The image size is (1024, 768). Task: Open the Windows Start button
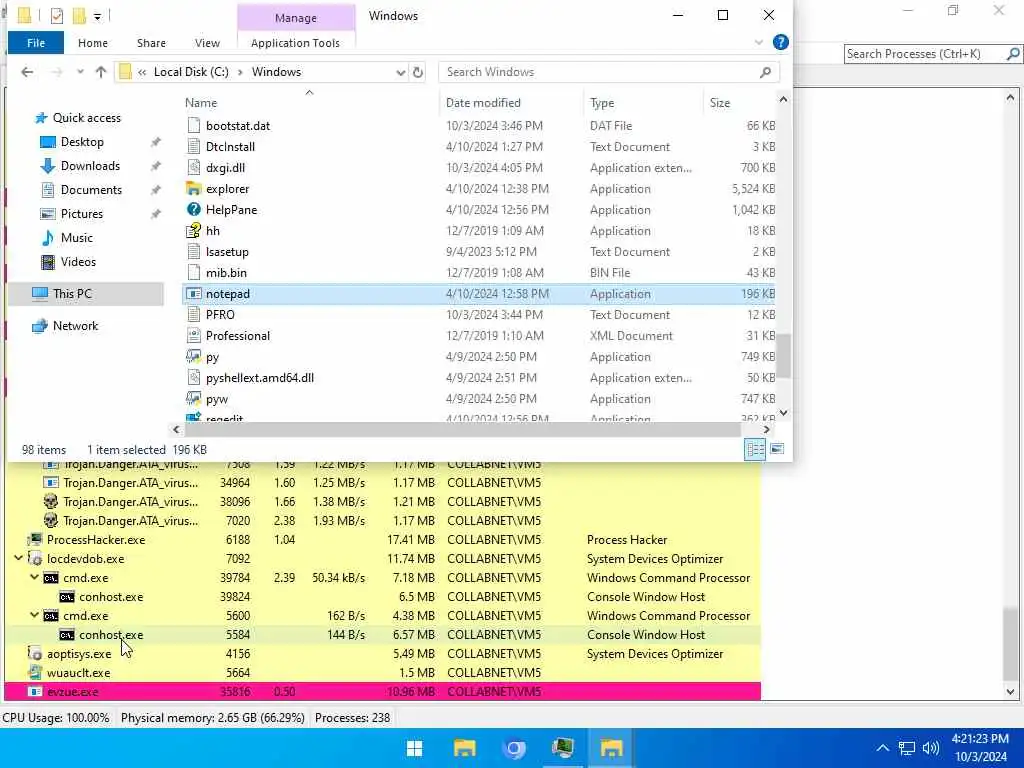pyautogui.click(x=415, y=748)
